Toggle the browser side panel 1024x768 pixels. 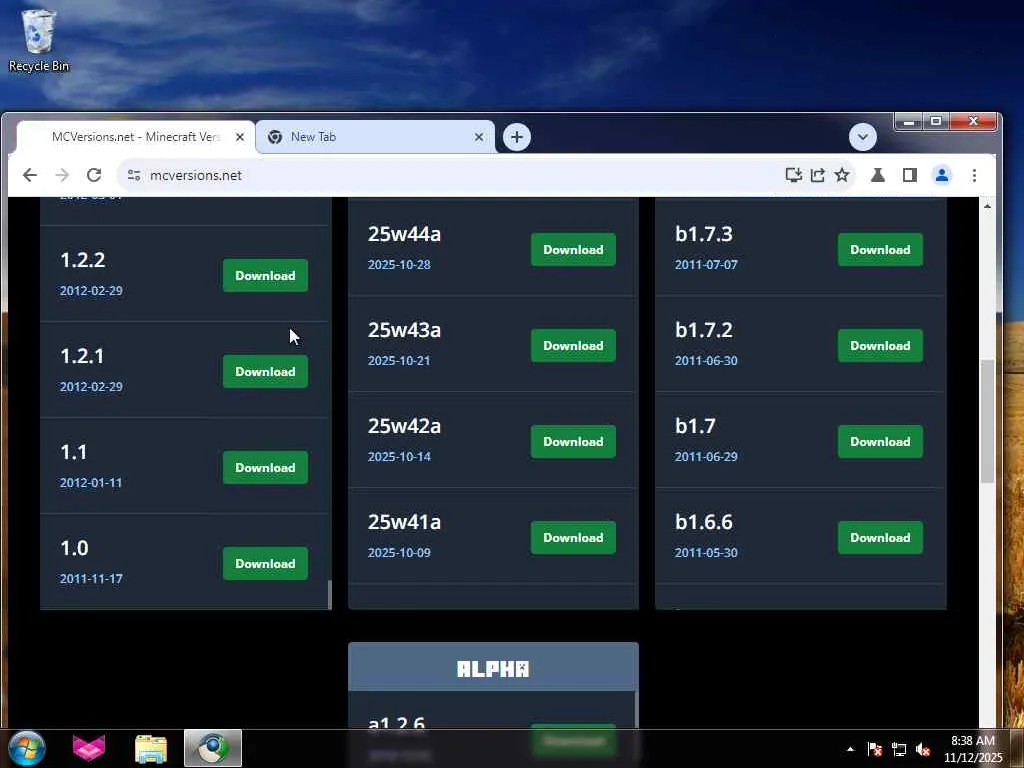pos(910,175)
